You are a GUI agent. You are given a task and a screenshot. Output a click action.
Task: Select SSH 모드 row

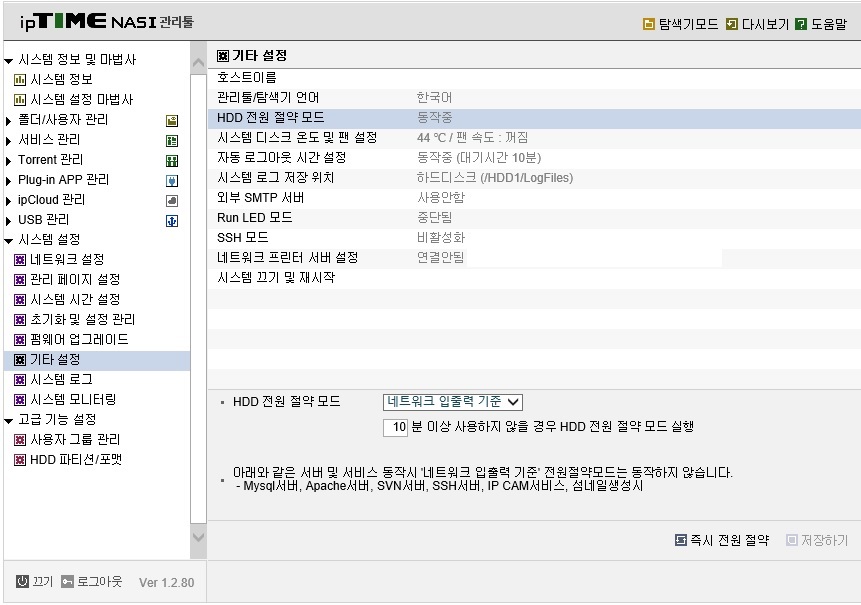click(534, 238)
